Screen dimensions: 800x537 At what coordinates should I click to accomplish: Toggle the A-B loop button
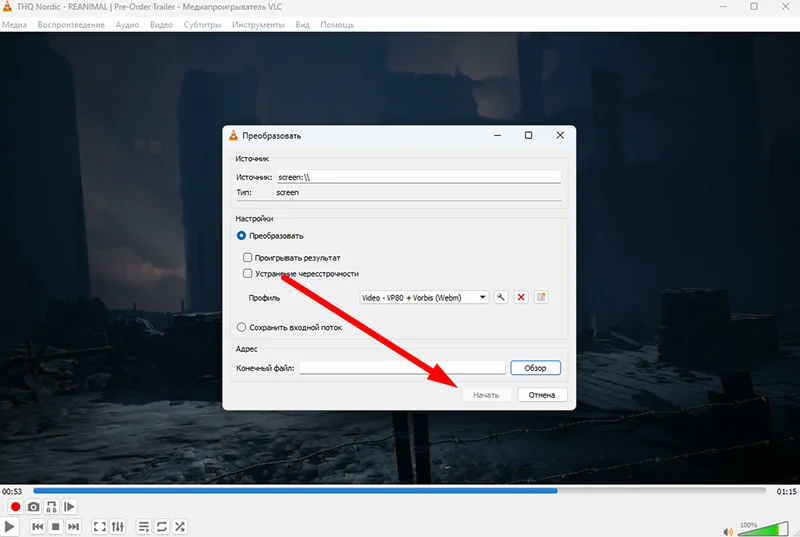point(51,507)
